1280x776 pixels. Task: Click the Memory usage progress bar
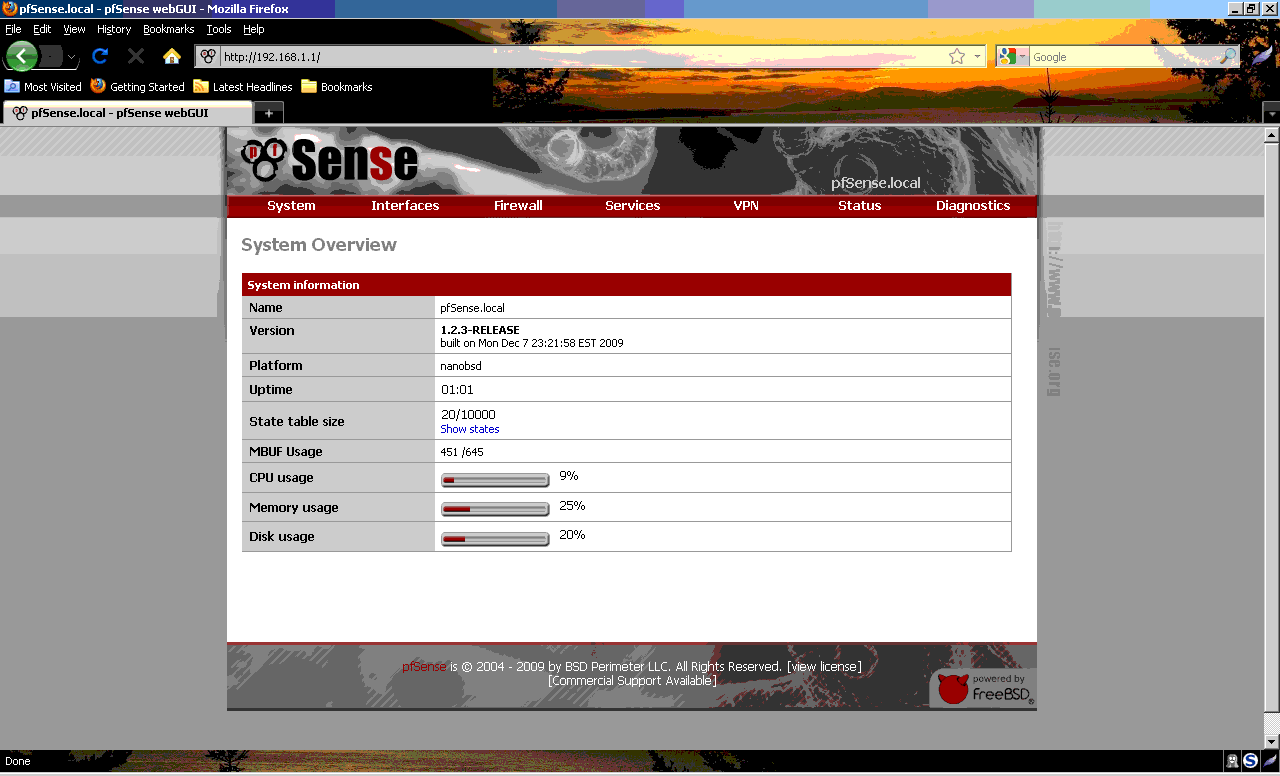tap(495, 509)
